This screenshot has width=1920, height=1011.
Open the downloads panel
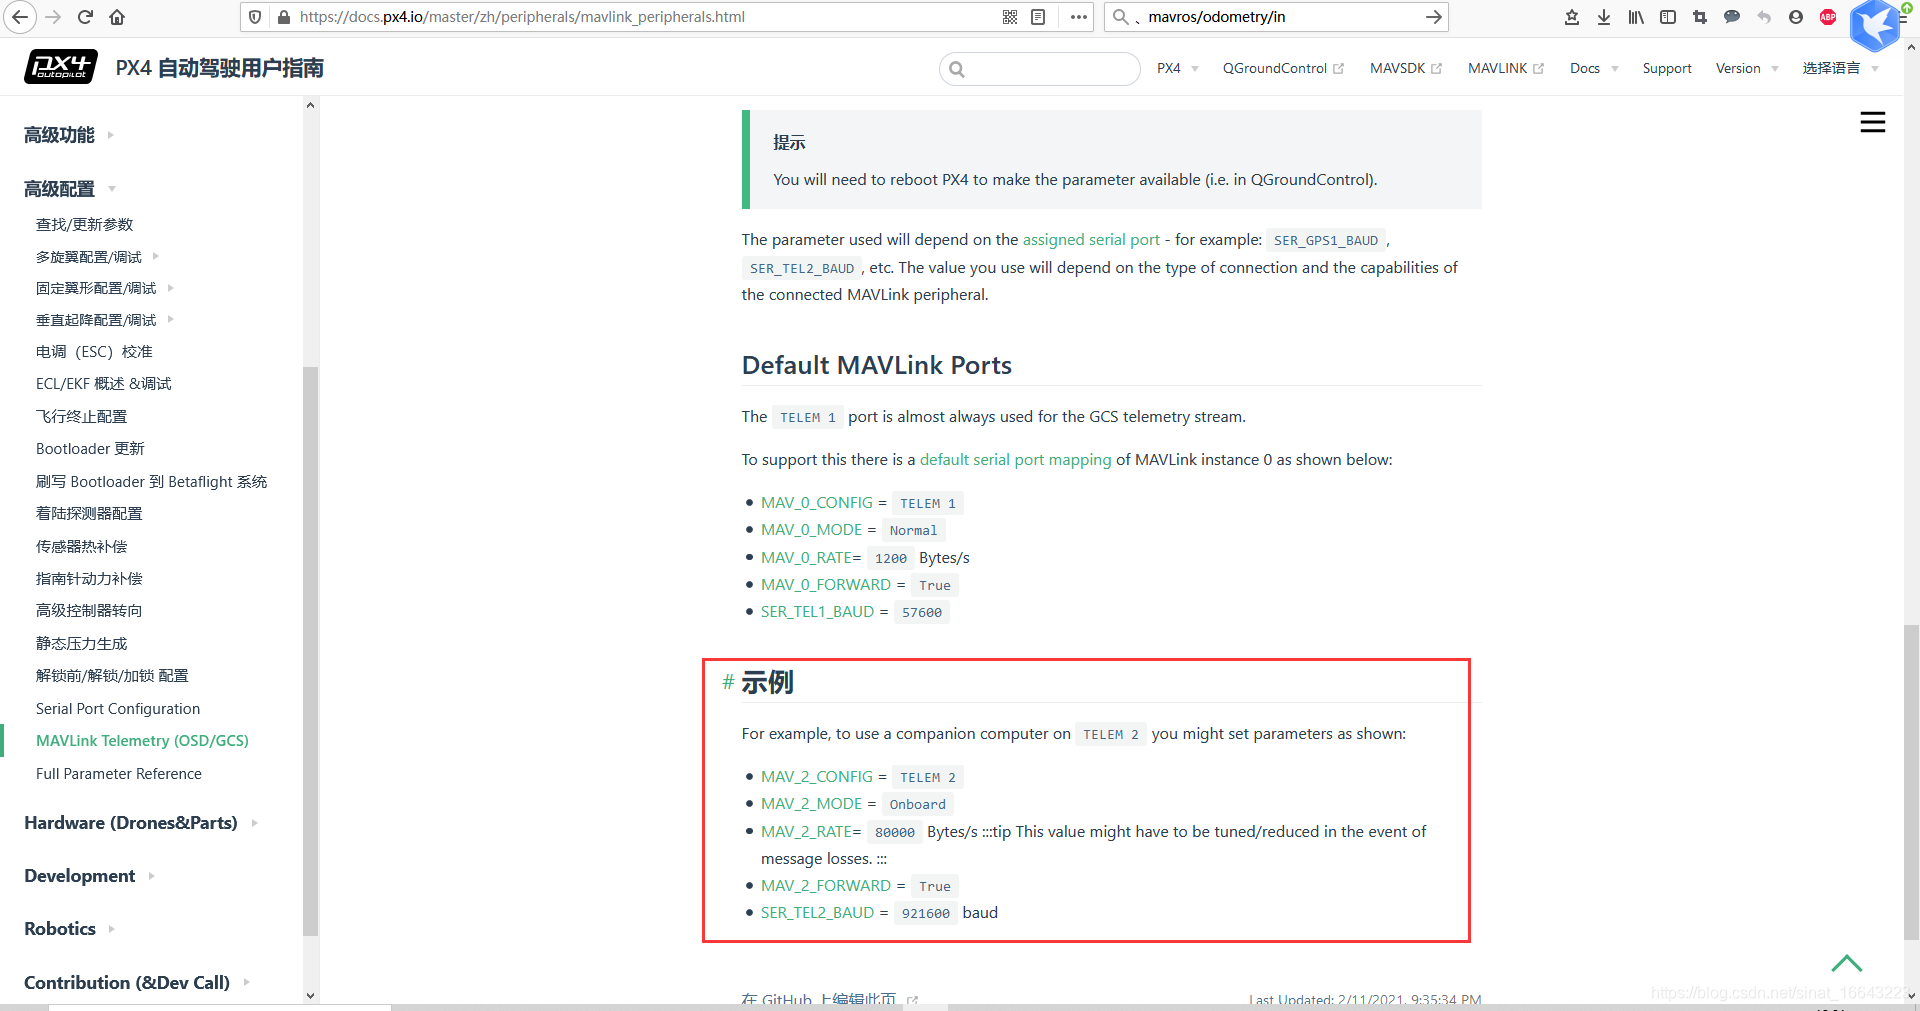(x=1604, y=17)
